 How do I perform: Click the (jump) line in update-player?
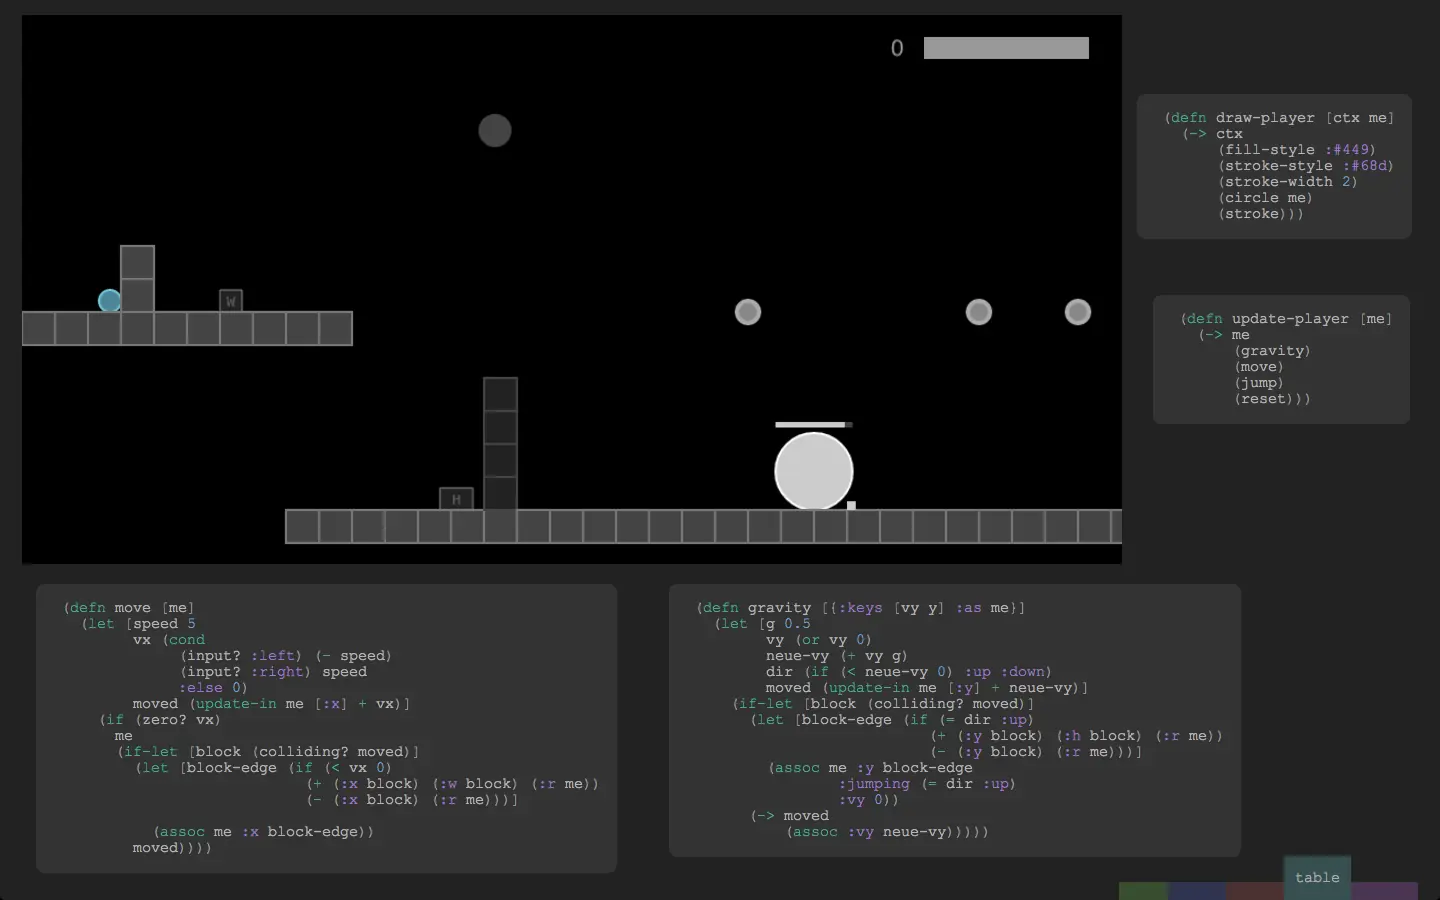click(1259, 383)
